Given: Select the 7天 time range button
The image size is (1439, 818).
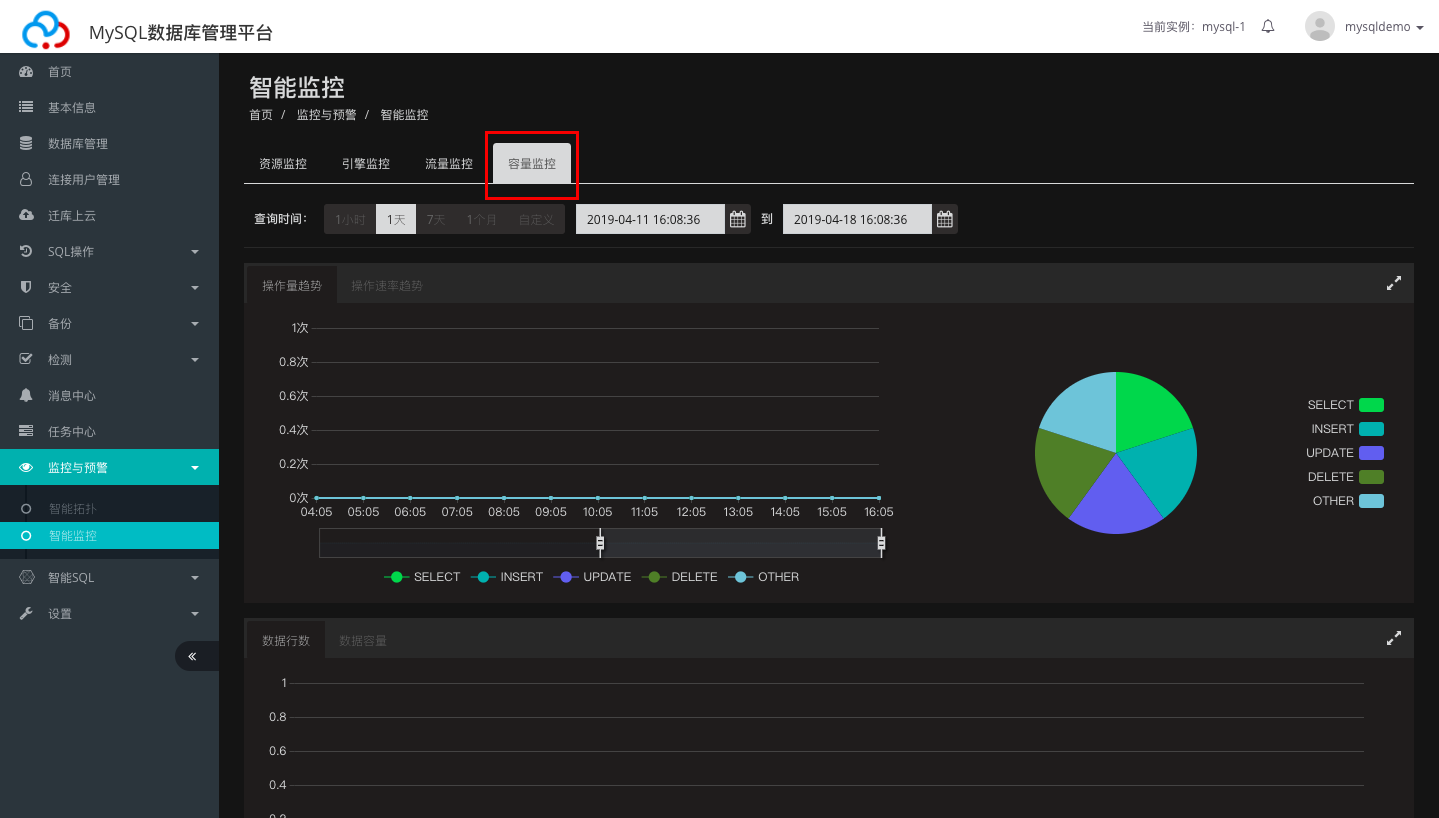Looking at the screenshot, I should [x=436, y=219].
